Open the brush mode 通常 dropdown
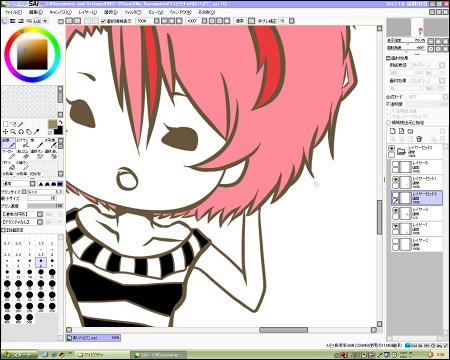The height and width of the screenshot is (360, 450). click(19, 184)
